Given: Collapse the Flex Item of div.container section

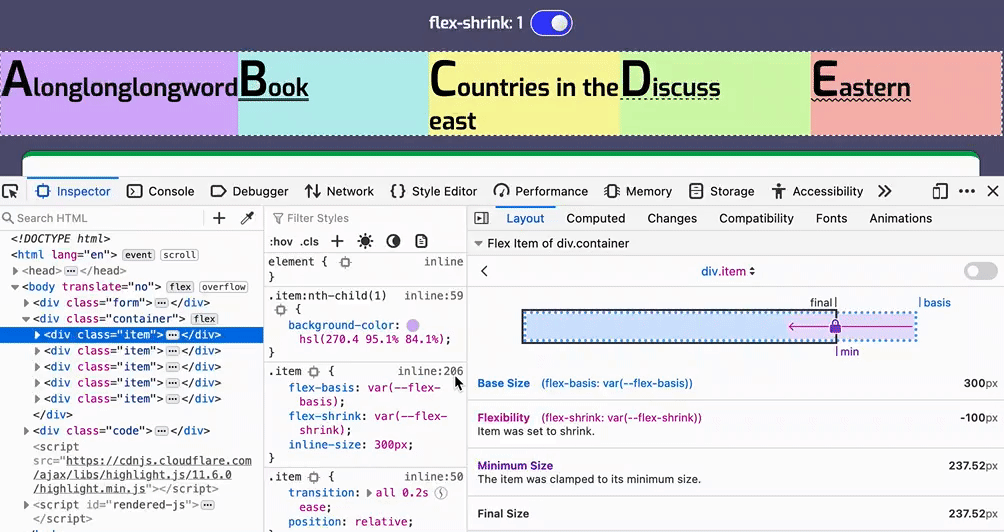Looking at the screenshot, I should pyautogui.click(x=479, y=243).
